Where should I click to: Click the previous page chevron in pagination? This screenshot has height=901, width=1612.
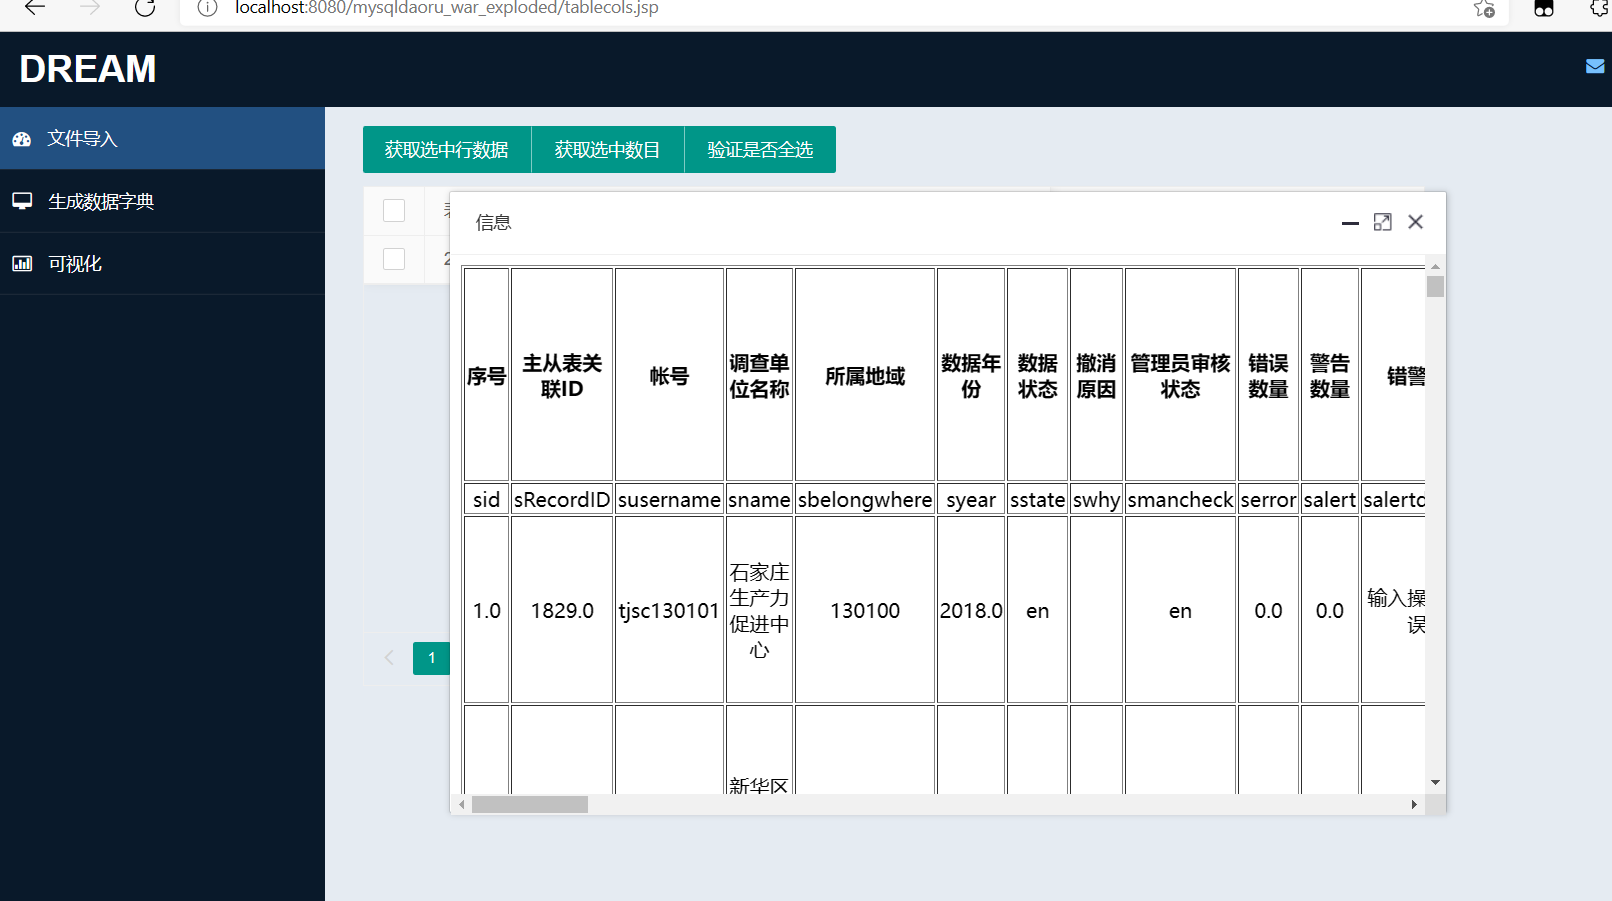[x=389, y=658]
